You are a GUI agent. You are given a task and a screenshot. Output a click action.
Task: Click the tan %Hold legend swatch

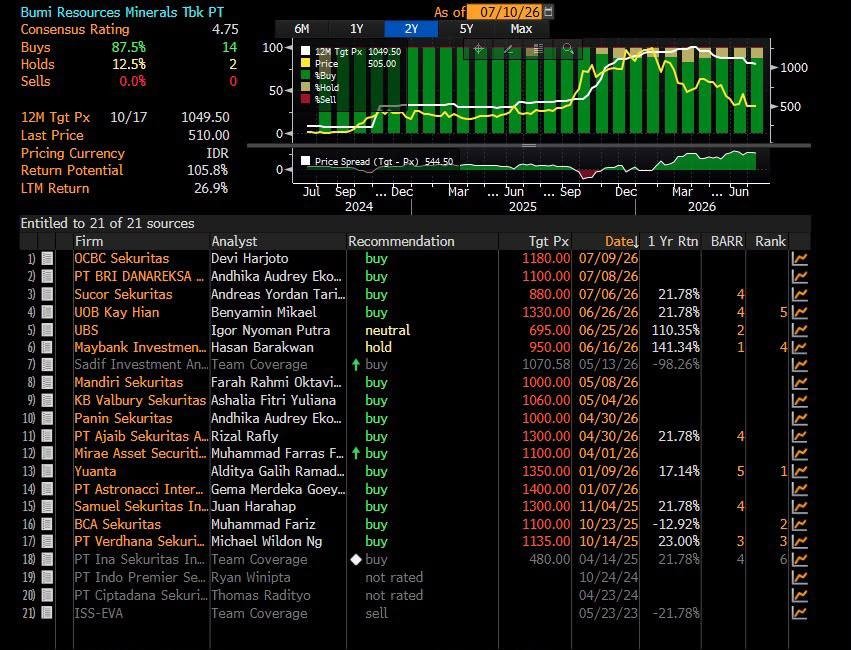(x=306, y=87)
